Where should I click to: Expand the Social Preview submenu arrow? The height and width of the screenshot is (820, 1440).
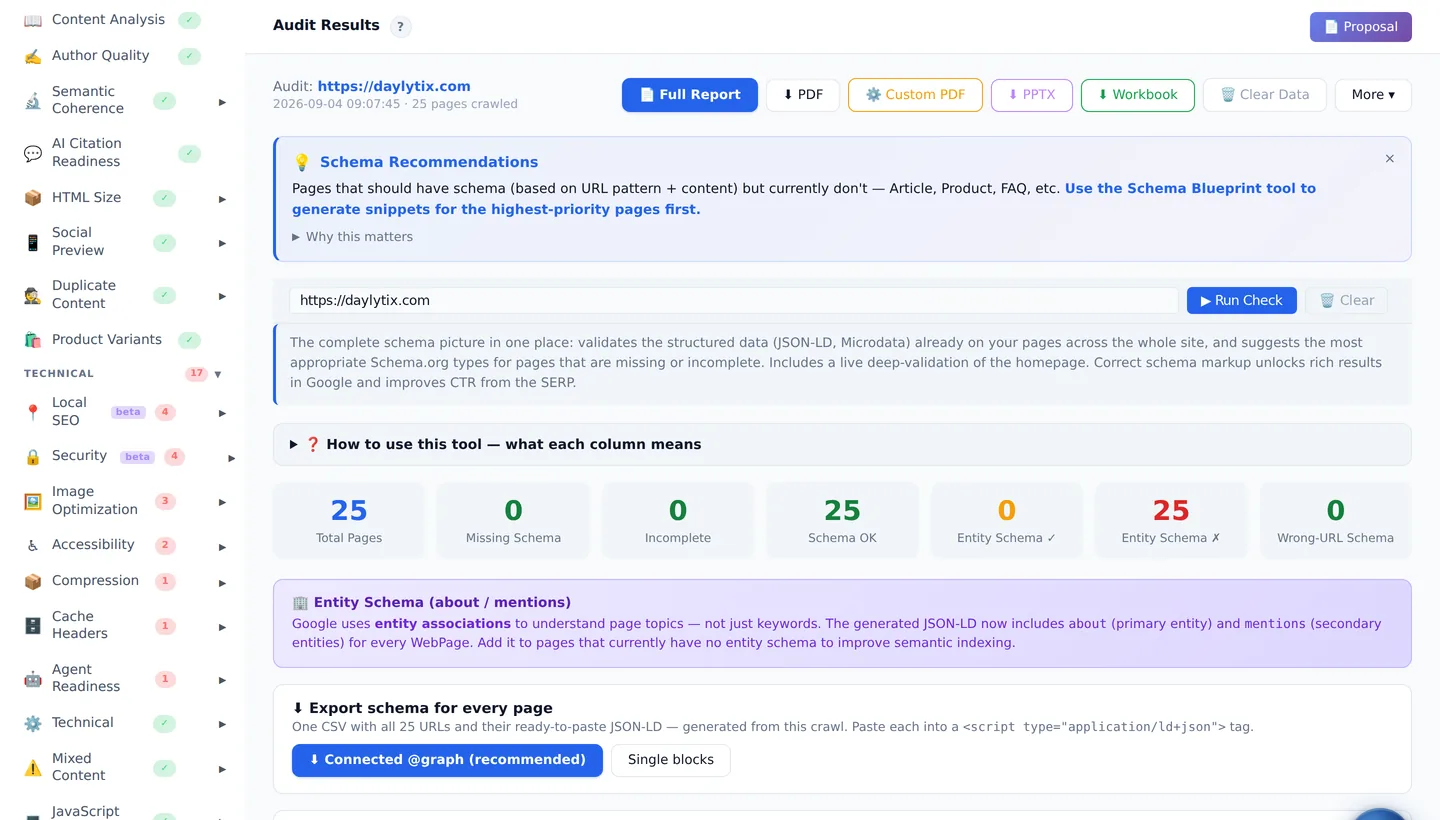(x=222, y=243)
